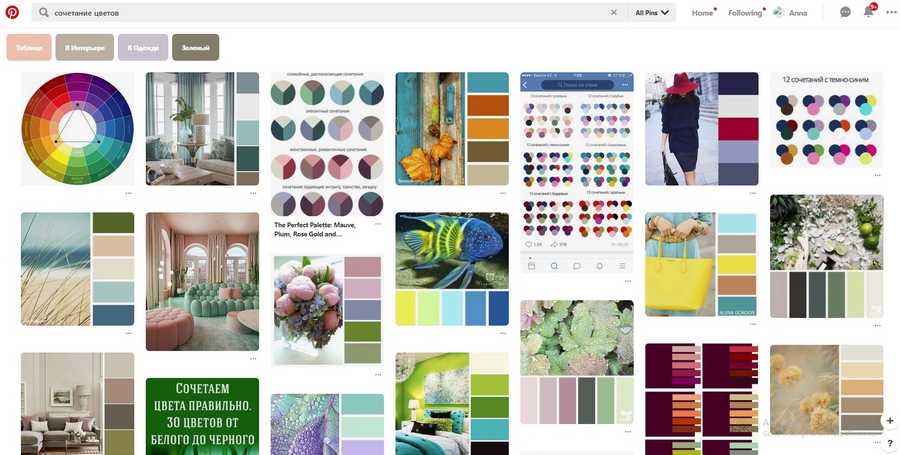Select the В Интерьере filter chip

point(85,47)
